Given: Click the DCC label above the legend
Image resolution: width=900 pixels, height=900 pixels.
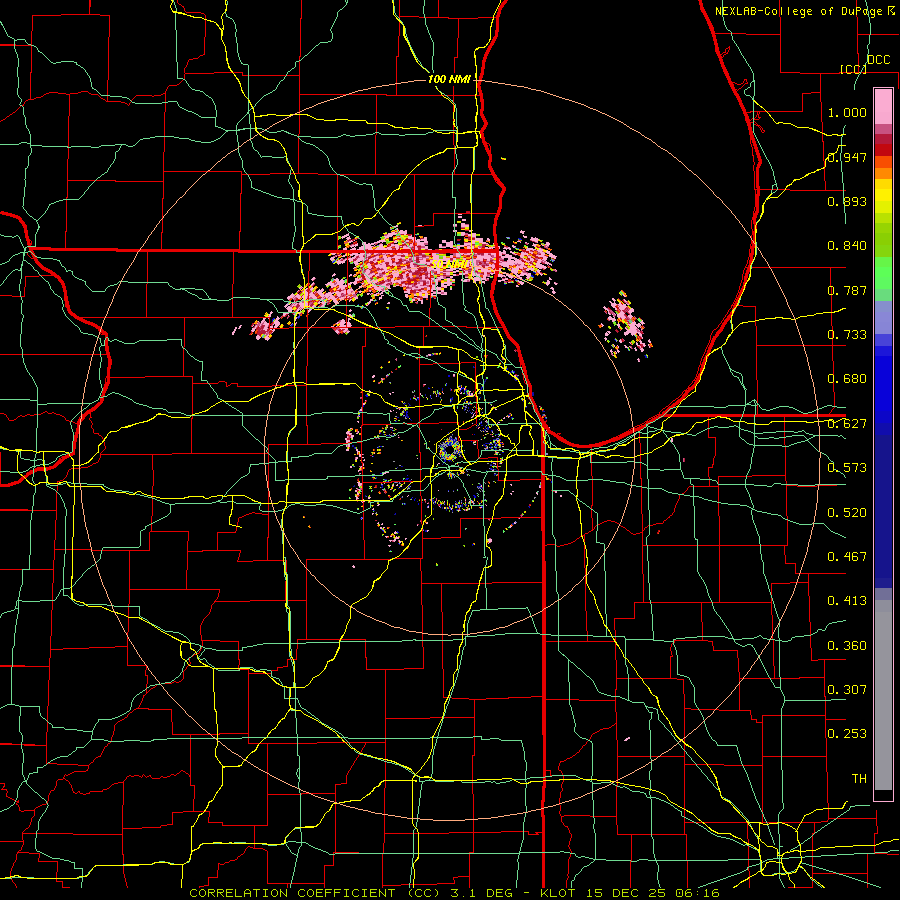Looking at the screenshot, I should pyautogui.click(x=878, y=60).
